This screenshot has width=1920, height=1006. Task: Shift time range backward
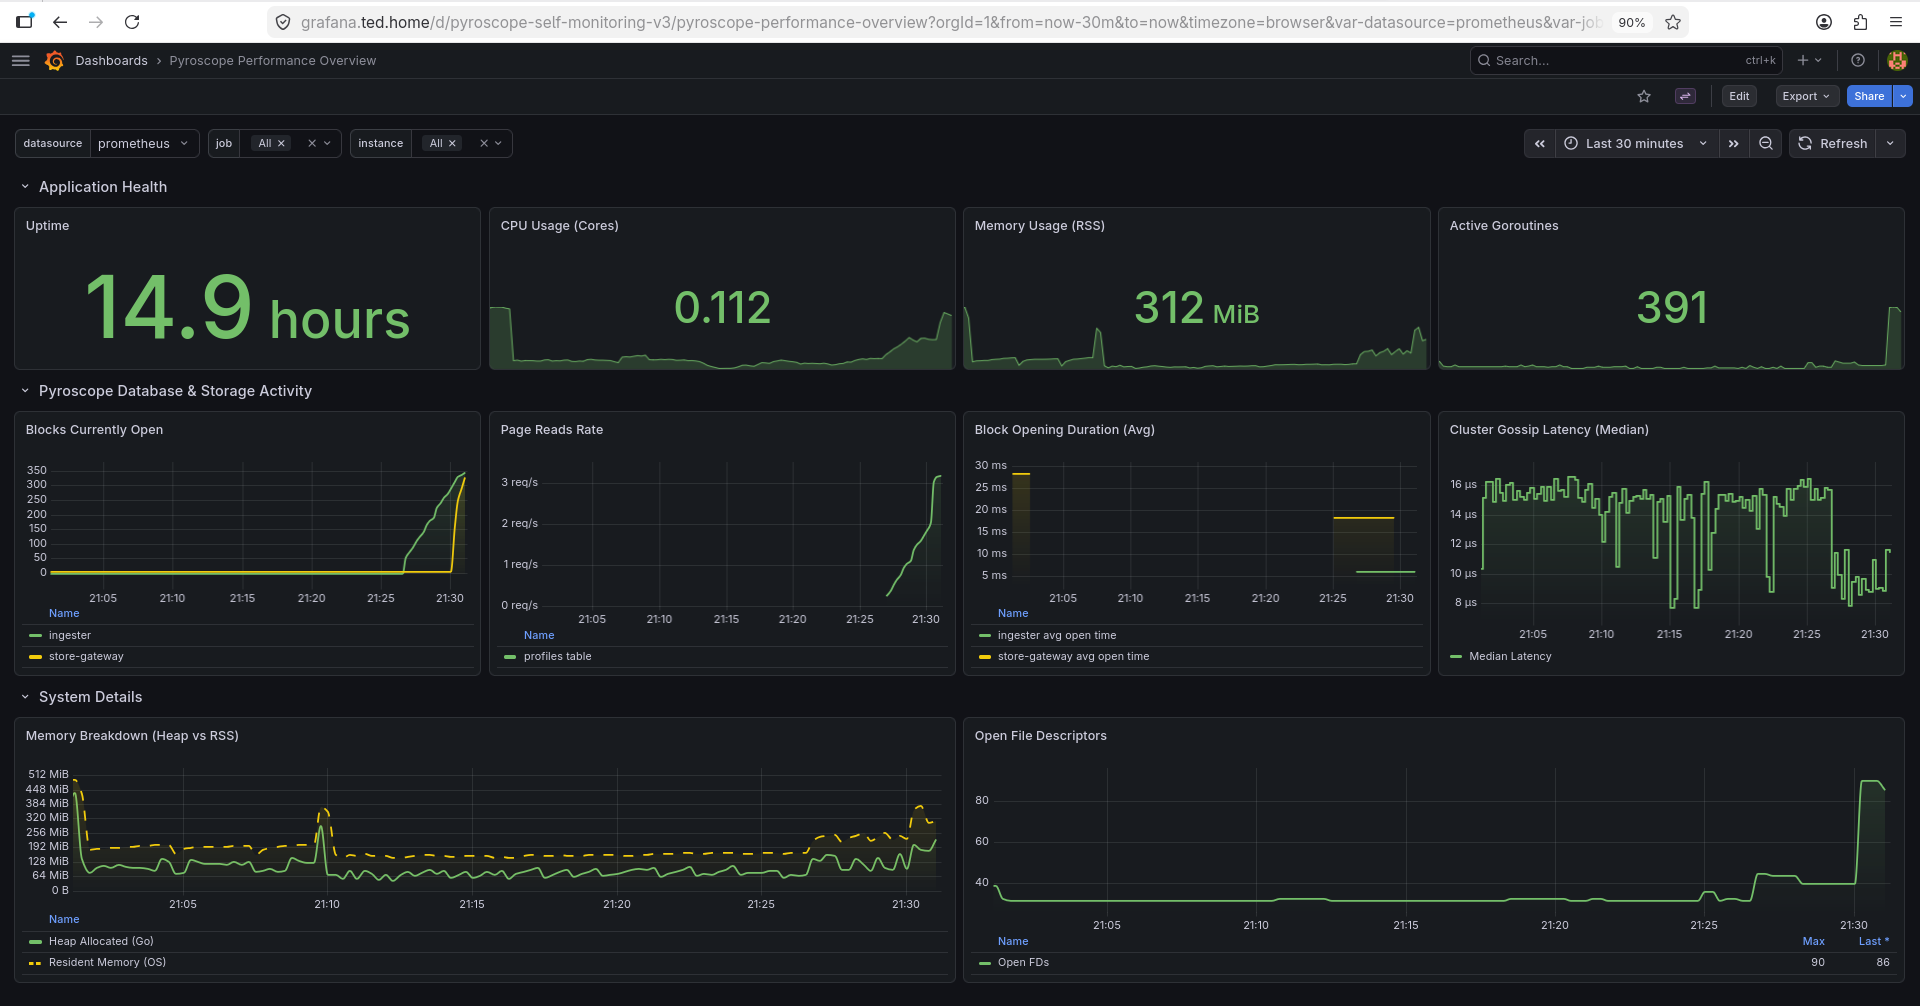(1540, 144)
